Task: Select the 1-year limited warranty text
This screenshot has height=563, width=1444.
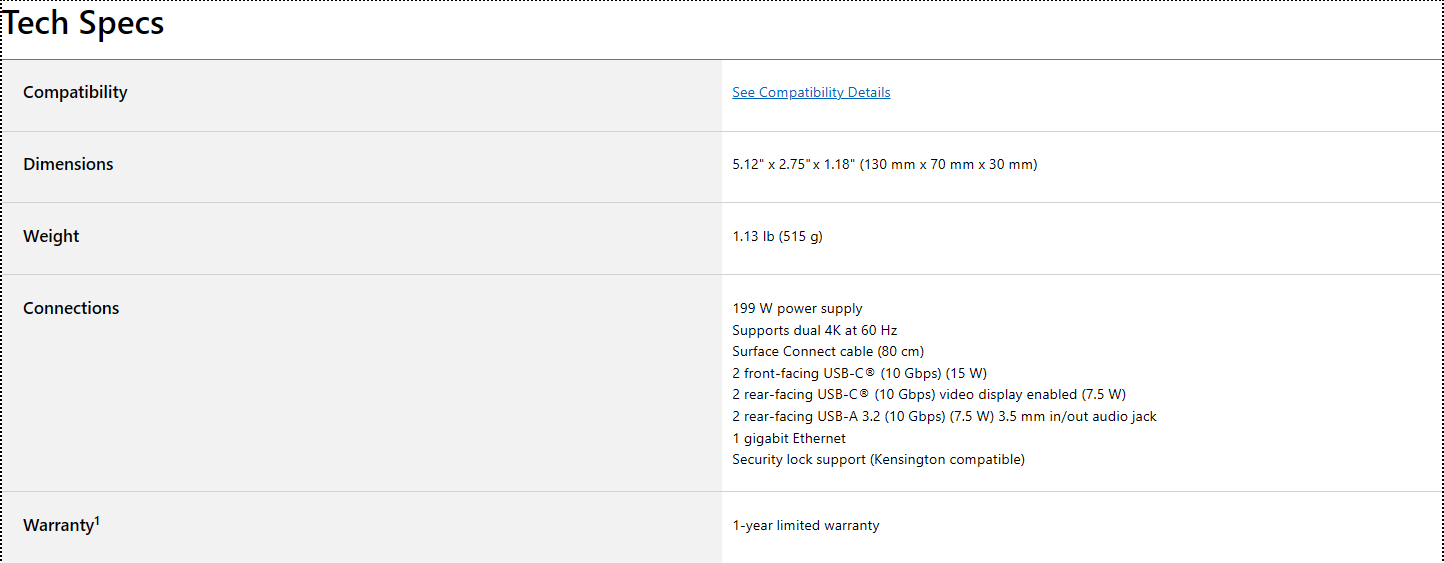Action: tap(806, 526)
